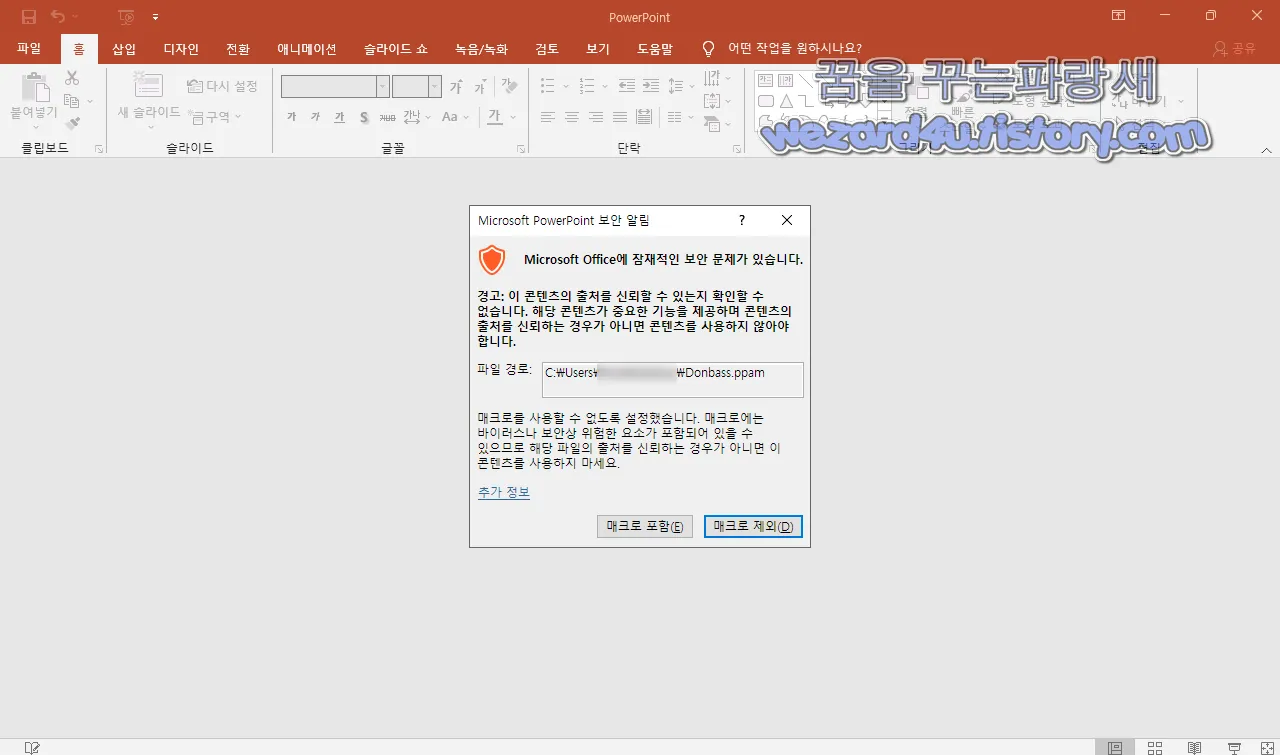The image size is (1280, 755).
Task: Click the decrease font size icon
Action: tap(479, 87)
